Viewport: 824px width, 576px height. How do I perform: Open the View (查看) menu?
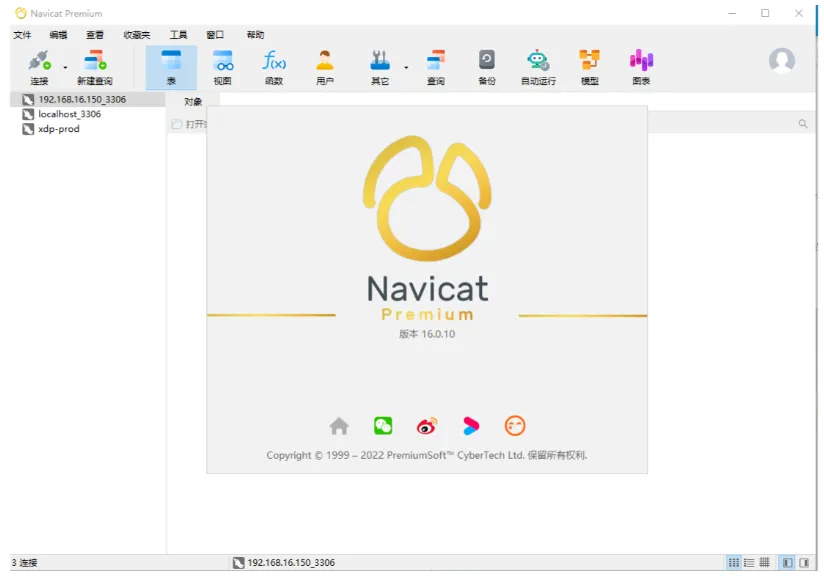95,35
